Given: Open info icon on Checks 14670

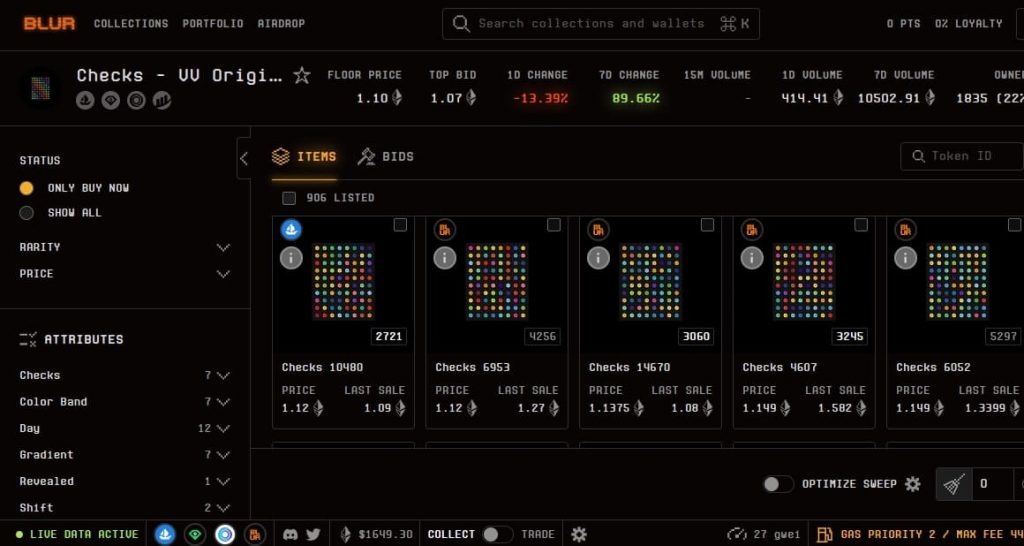Looking at the screenshot, I should tap(598, 258).
